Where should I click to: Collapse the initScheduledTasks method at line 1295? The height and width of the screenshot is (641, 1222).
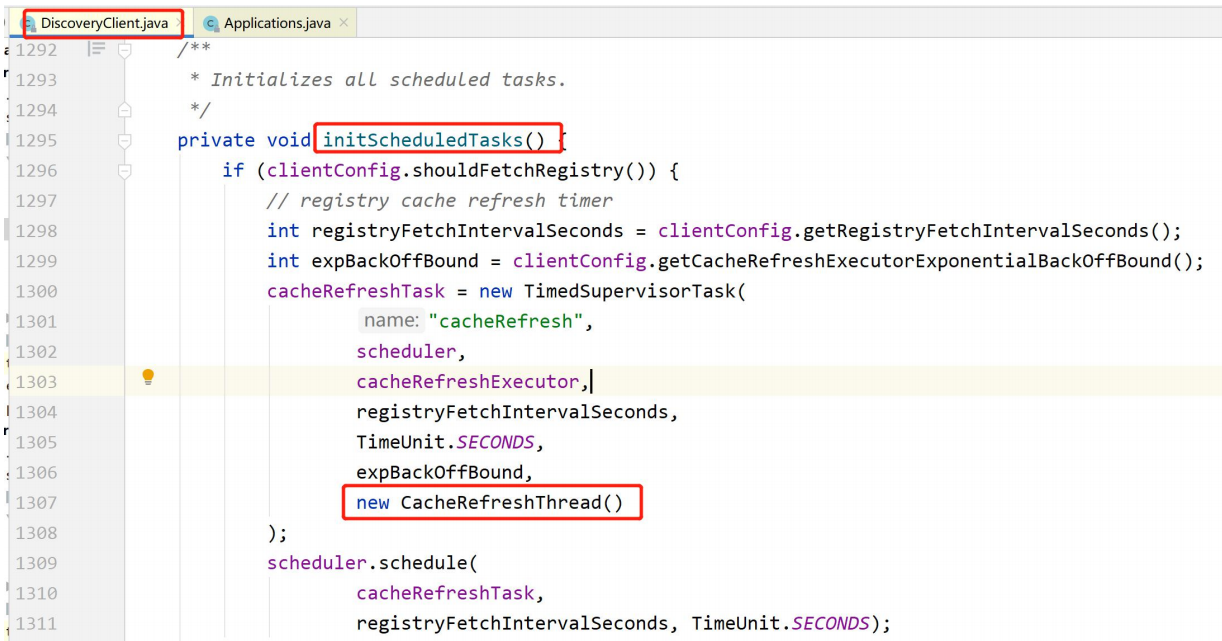click(x=124, y=140)
